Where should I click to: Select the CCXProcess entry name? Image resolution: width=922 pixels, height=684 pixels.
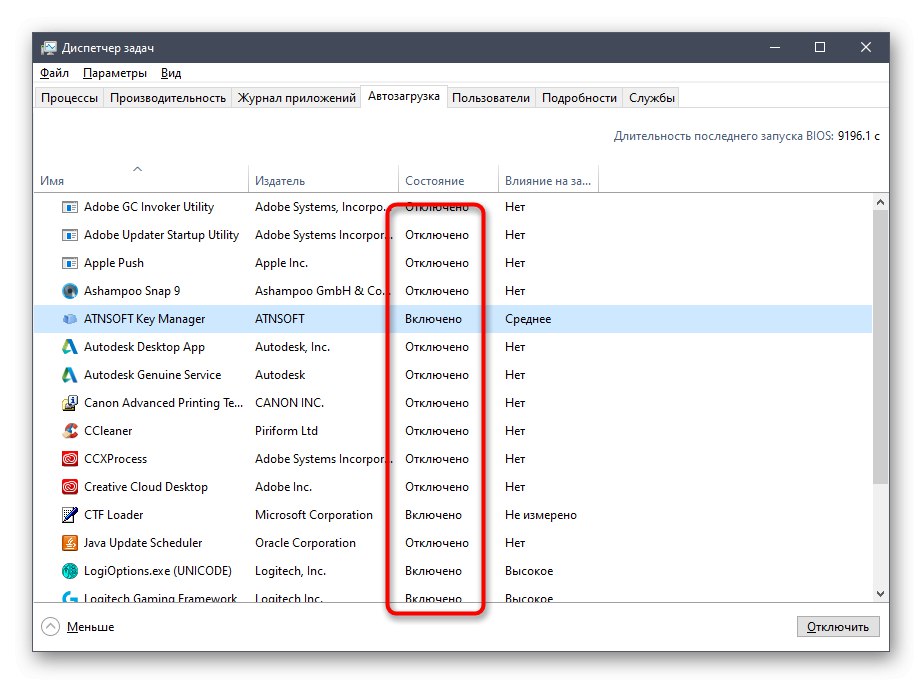tap(115, 459)
